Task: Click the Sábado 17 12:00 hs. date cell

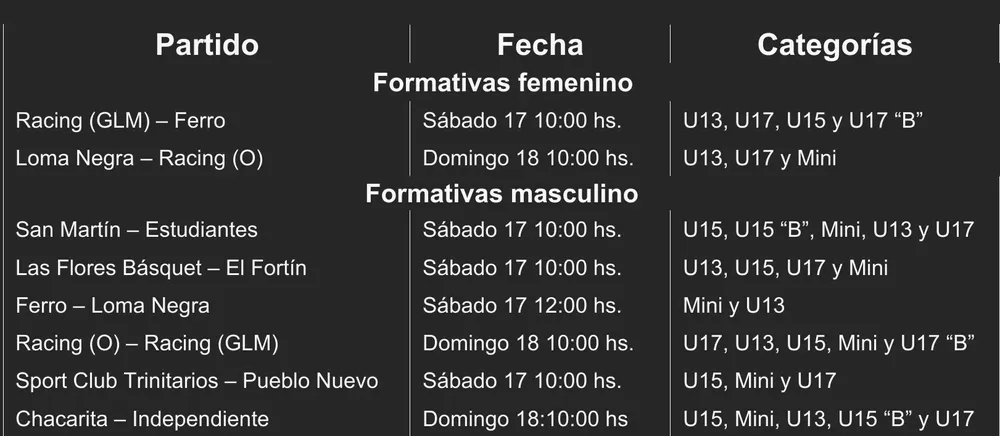Action: (x=522, y=306)
